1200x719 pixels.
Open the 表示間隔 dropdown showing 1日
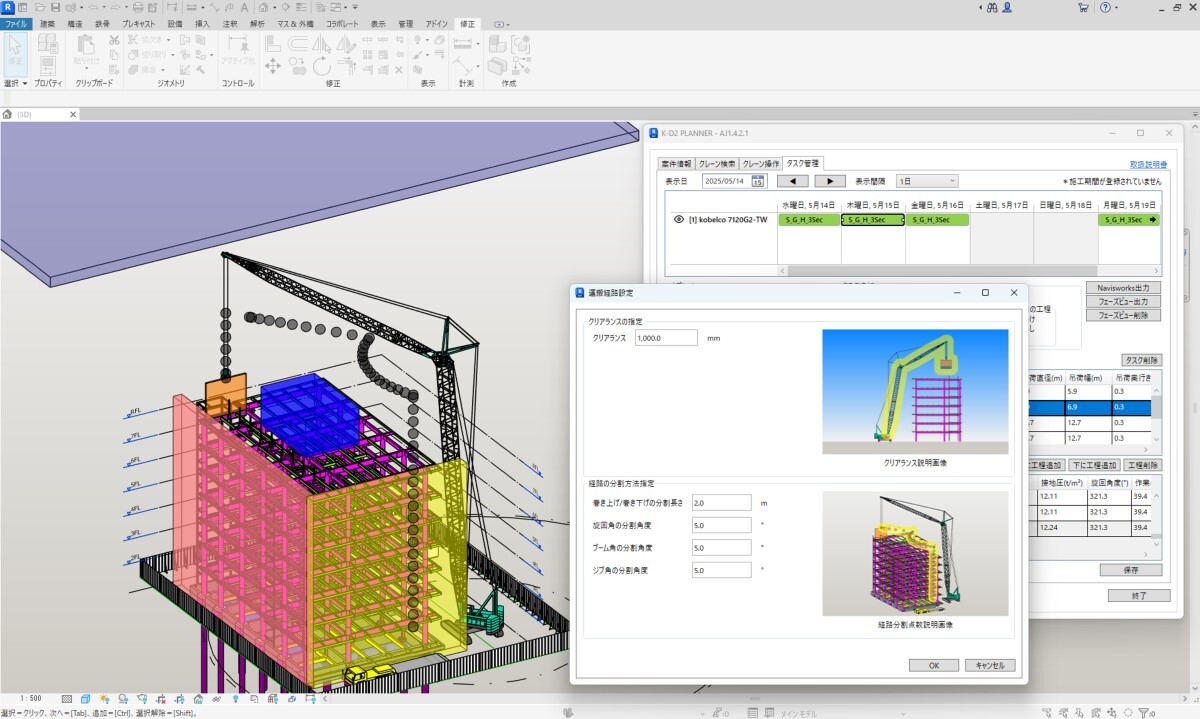pos(927,181)
